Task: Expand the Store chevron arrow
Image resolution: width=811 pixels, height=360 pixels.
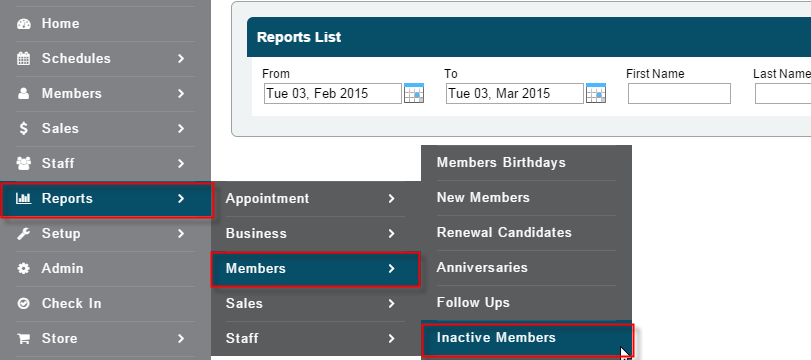Action: click(181, 338)
